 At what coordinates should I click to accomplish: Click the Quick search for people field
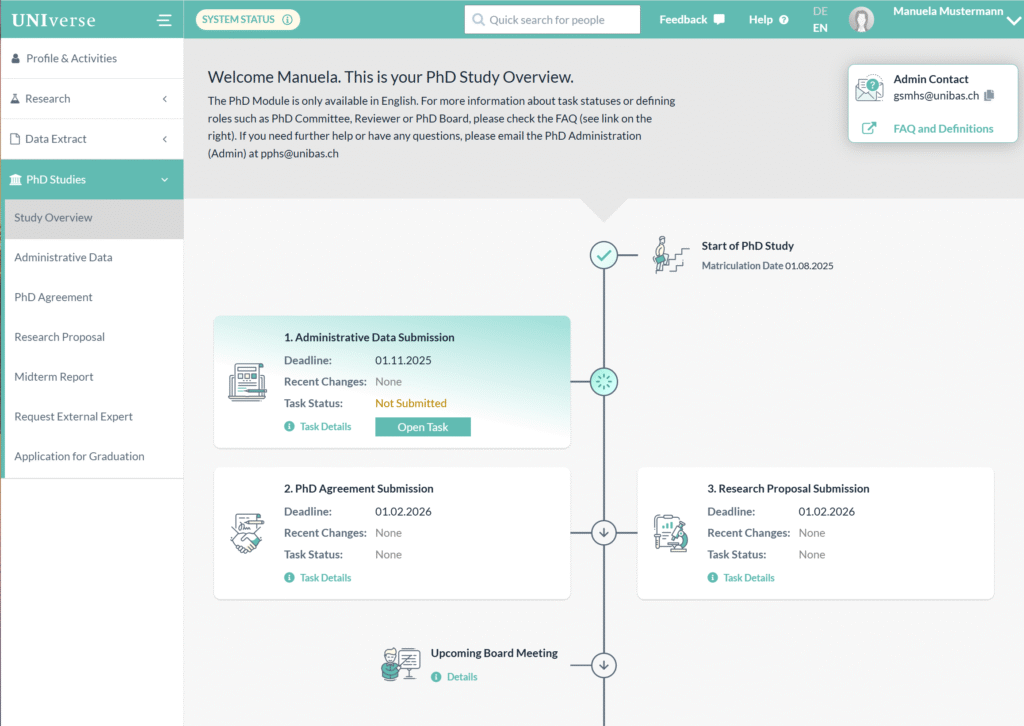[x=560, y=20]
